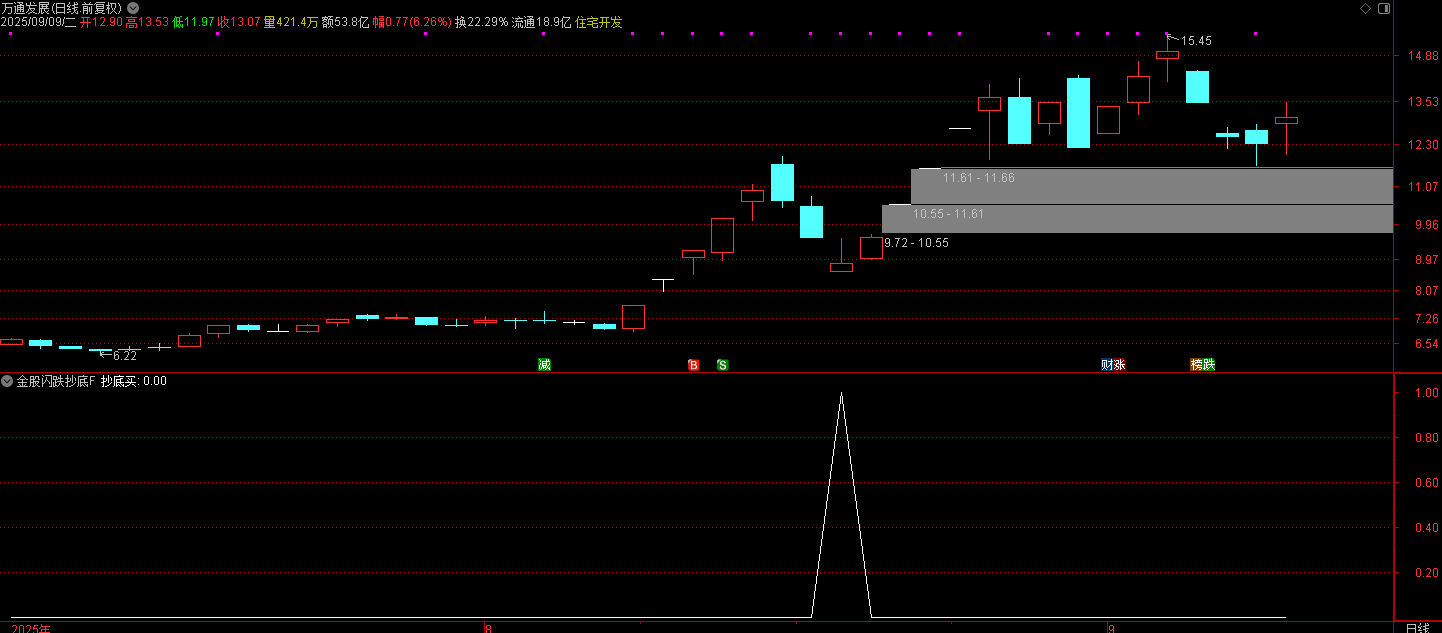The width and height of the screenshot is (1442, 633).
Task: Click the 6.22 low price label
Action: point(124,356)
